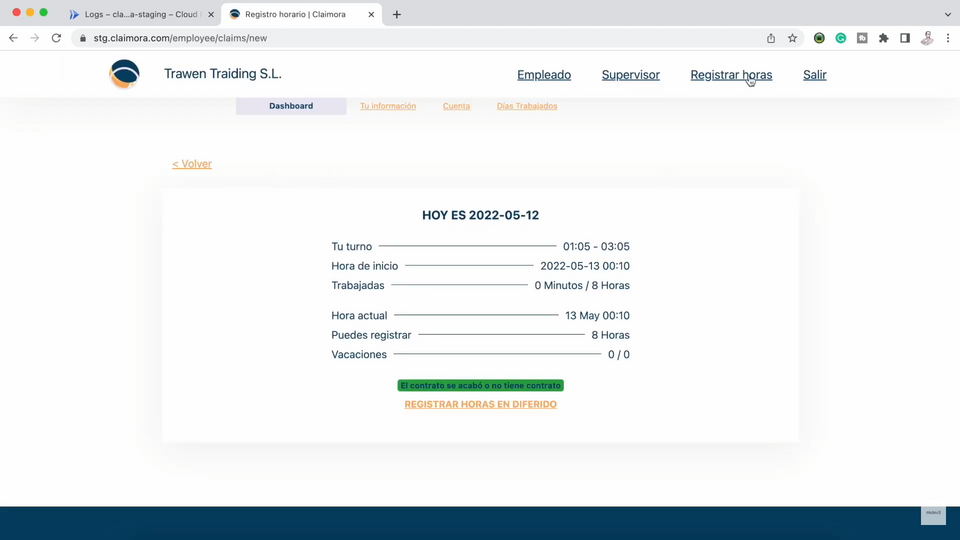Open the Días Trabajados sub-tab
The height and width of the screenshot is (540, 960).
pyautogui.click(x=527, y=106)
